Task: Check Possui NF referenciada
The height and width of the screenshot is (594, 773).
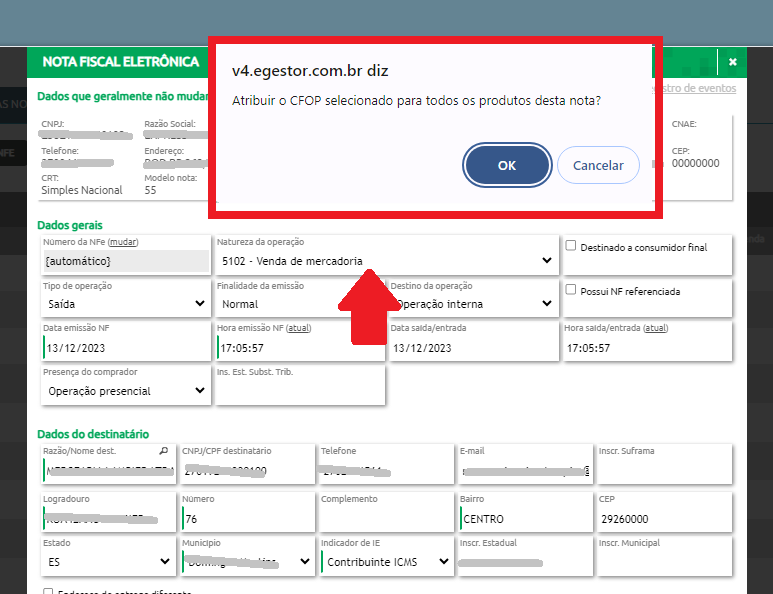Action: coord(571,289)
